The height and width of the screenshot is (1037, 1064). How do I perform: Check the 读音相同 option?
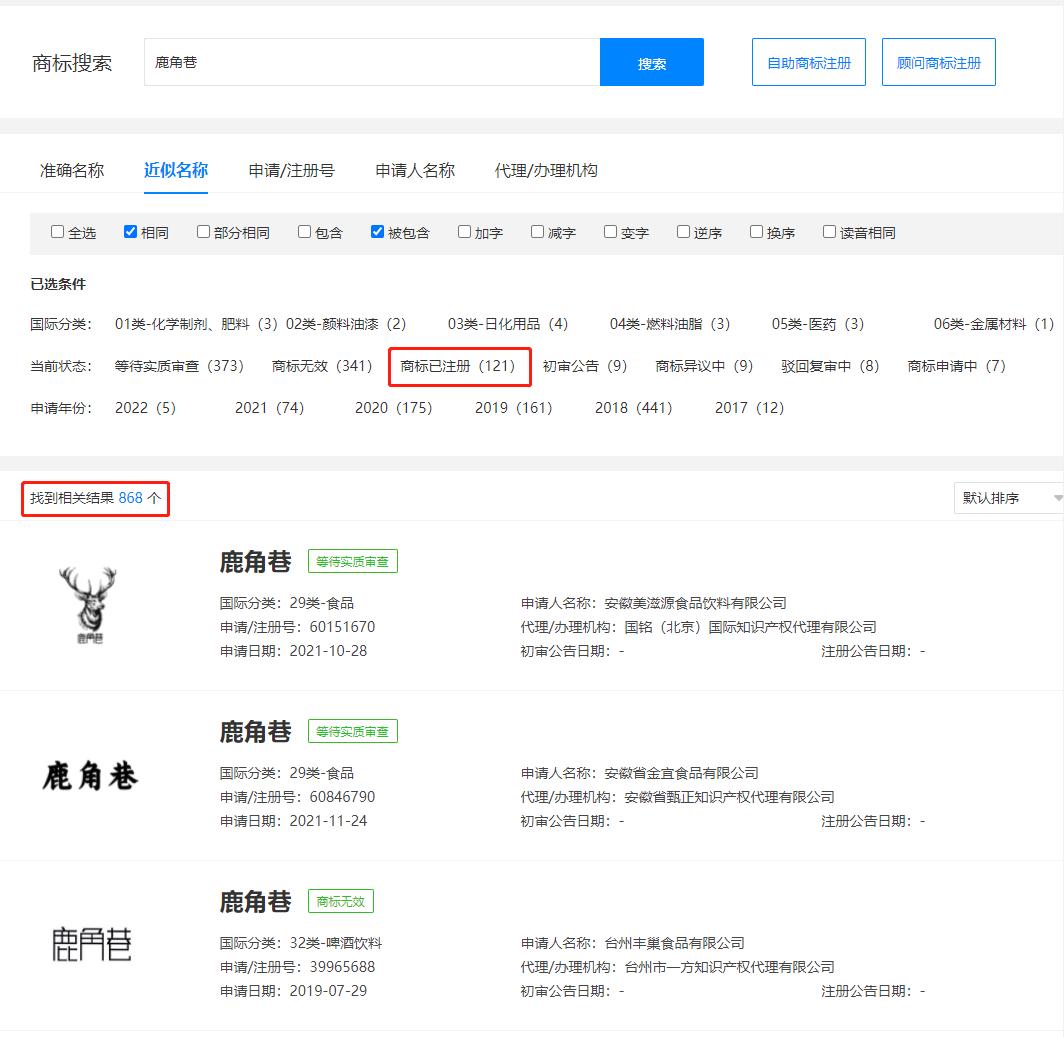click(829, 231)
